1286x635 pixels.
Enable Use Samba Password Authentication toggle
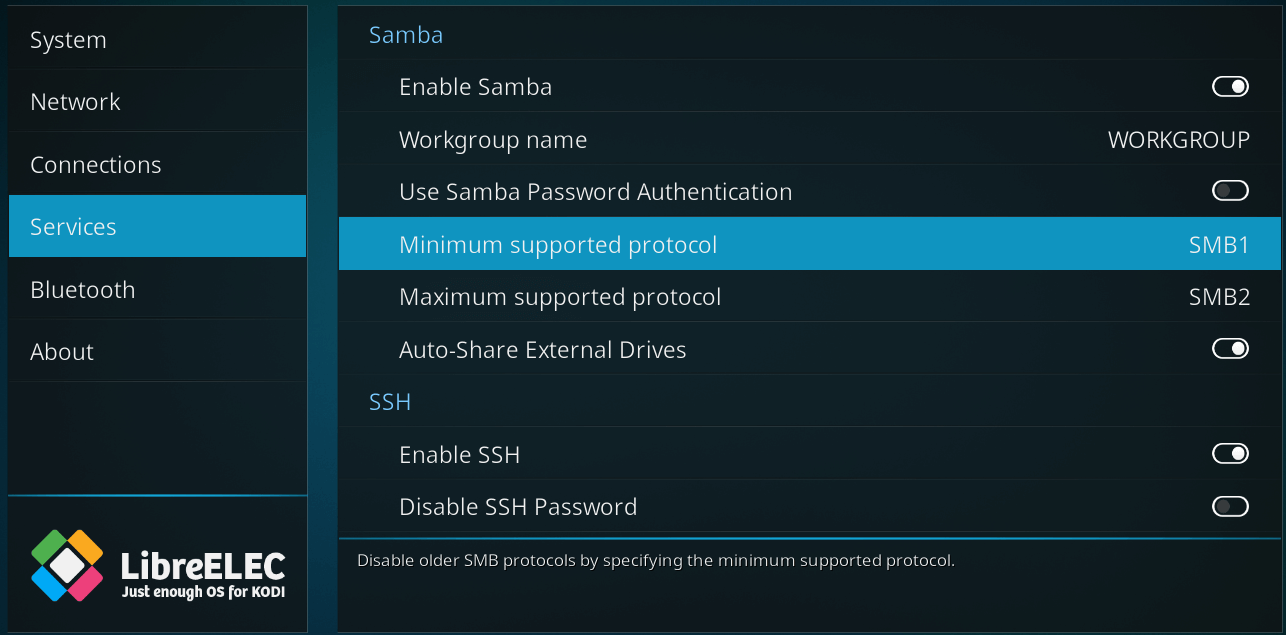pyautogui.click(x=1230, y=191)
